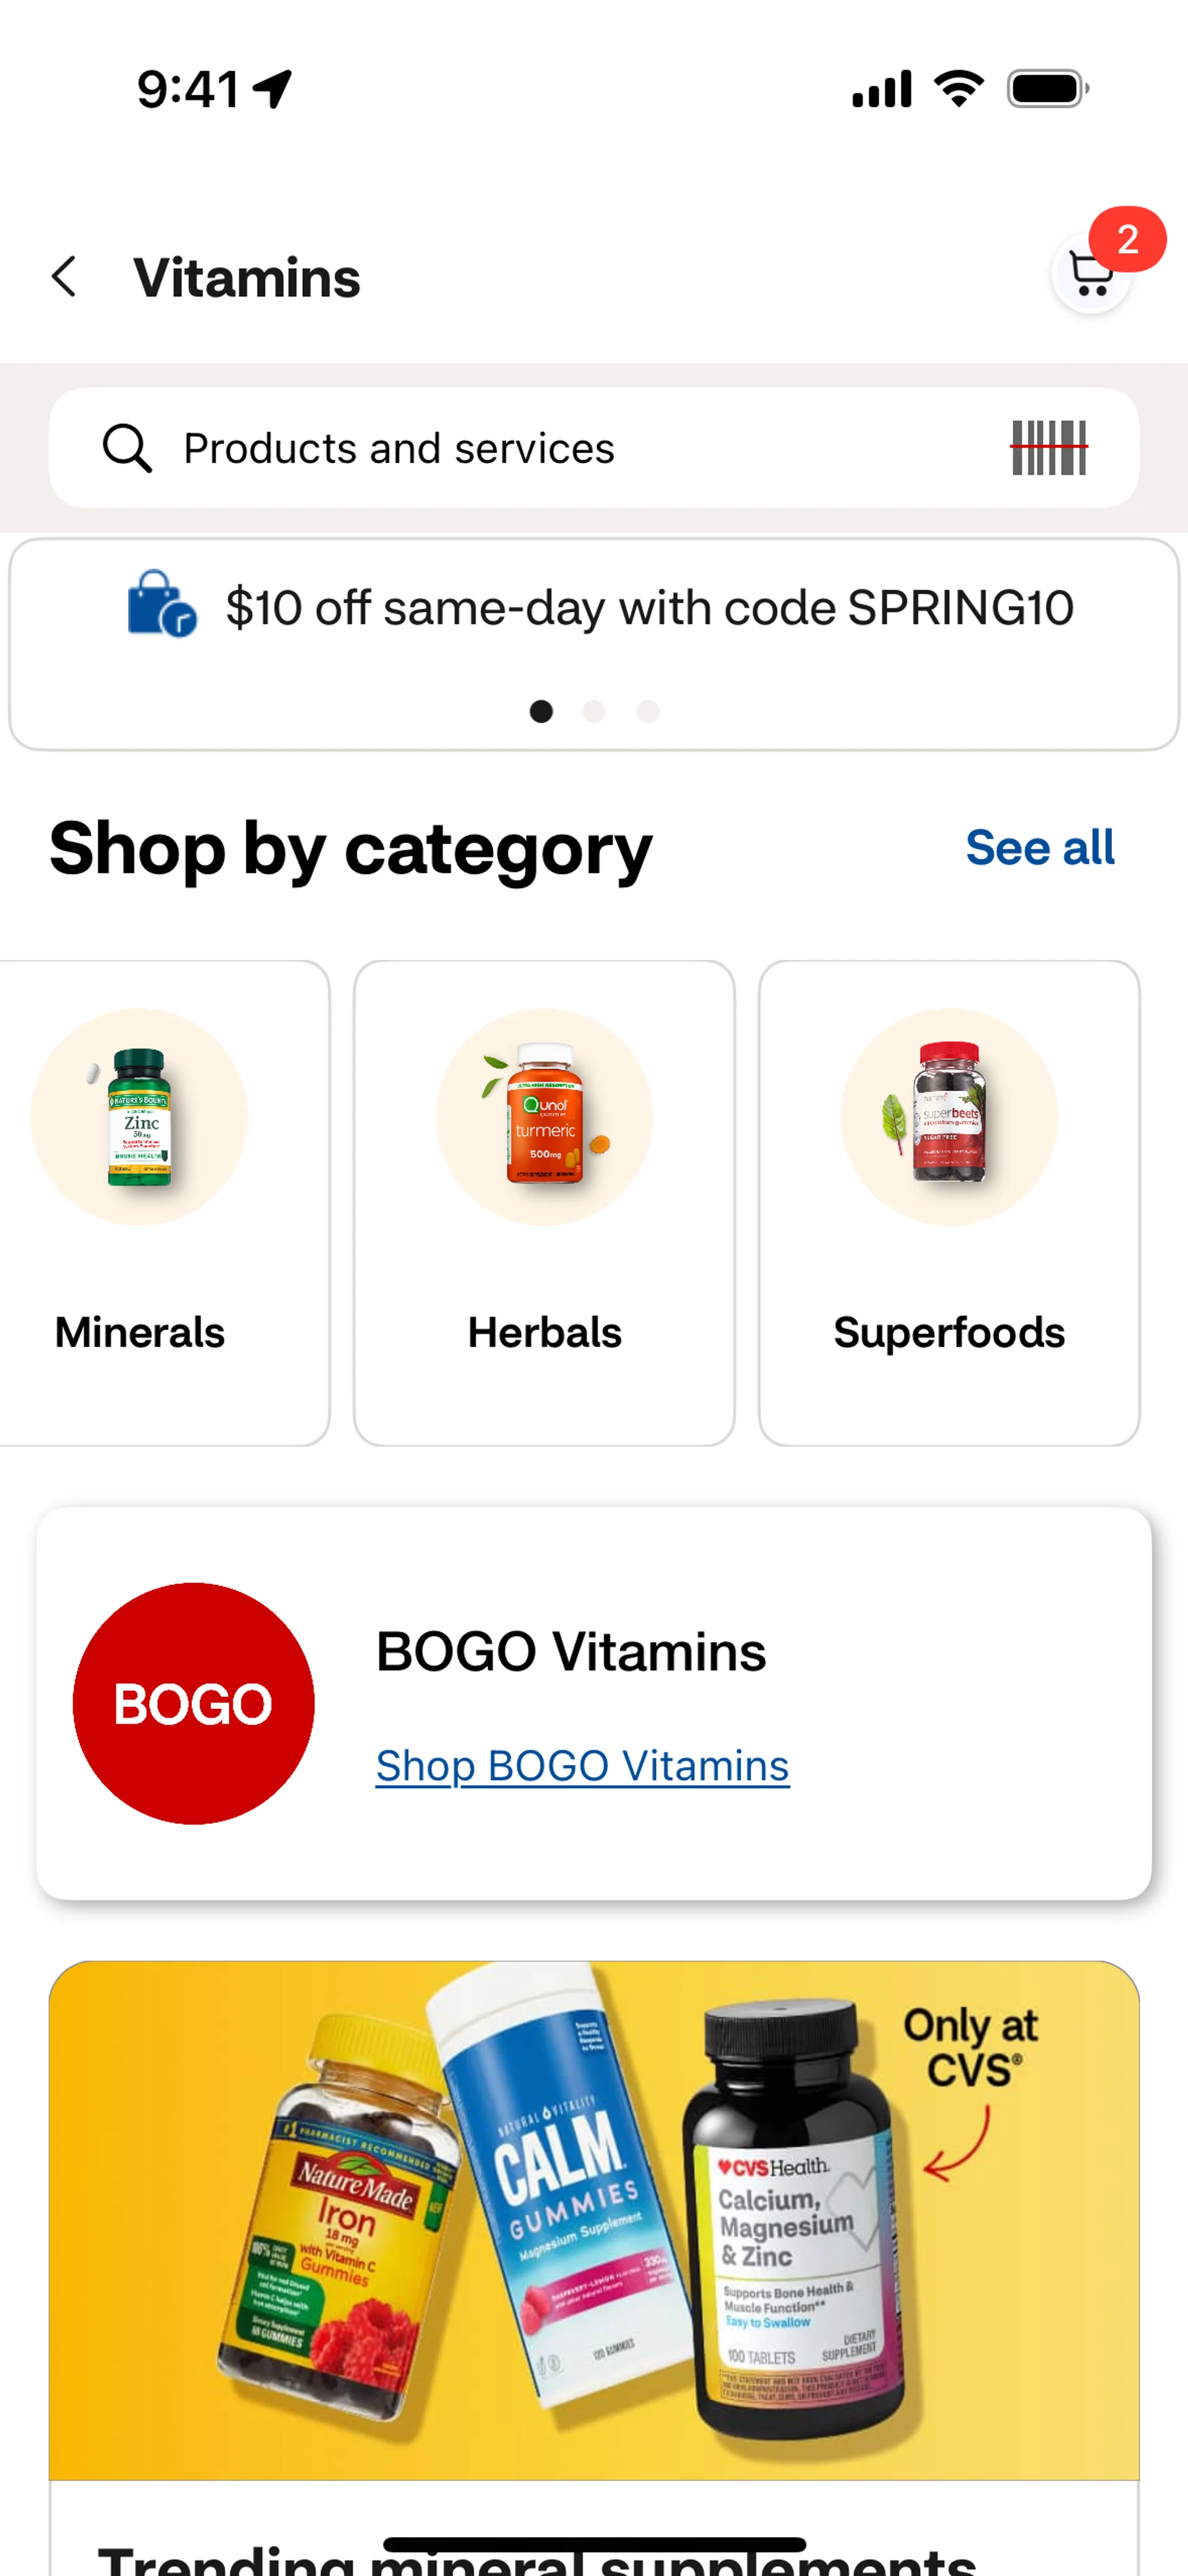Select the first carousel page dot
The width and height of the screenshot is (1188, 2576).
541,711
